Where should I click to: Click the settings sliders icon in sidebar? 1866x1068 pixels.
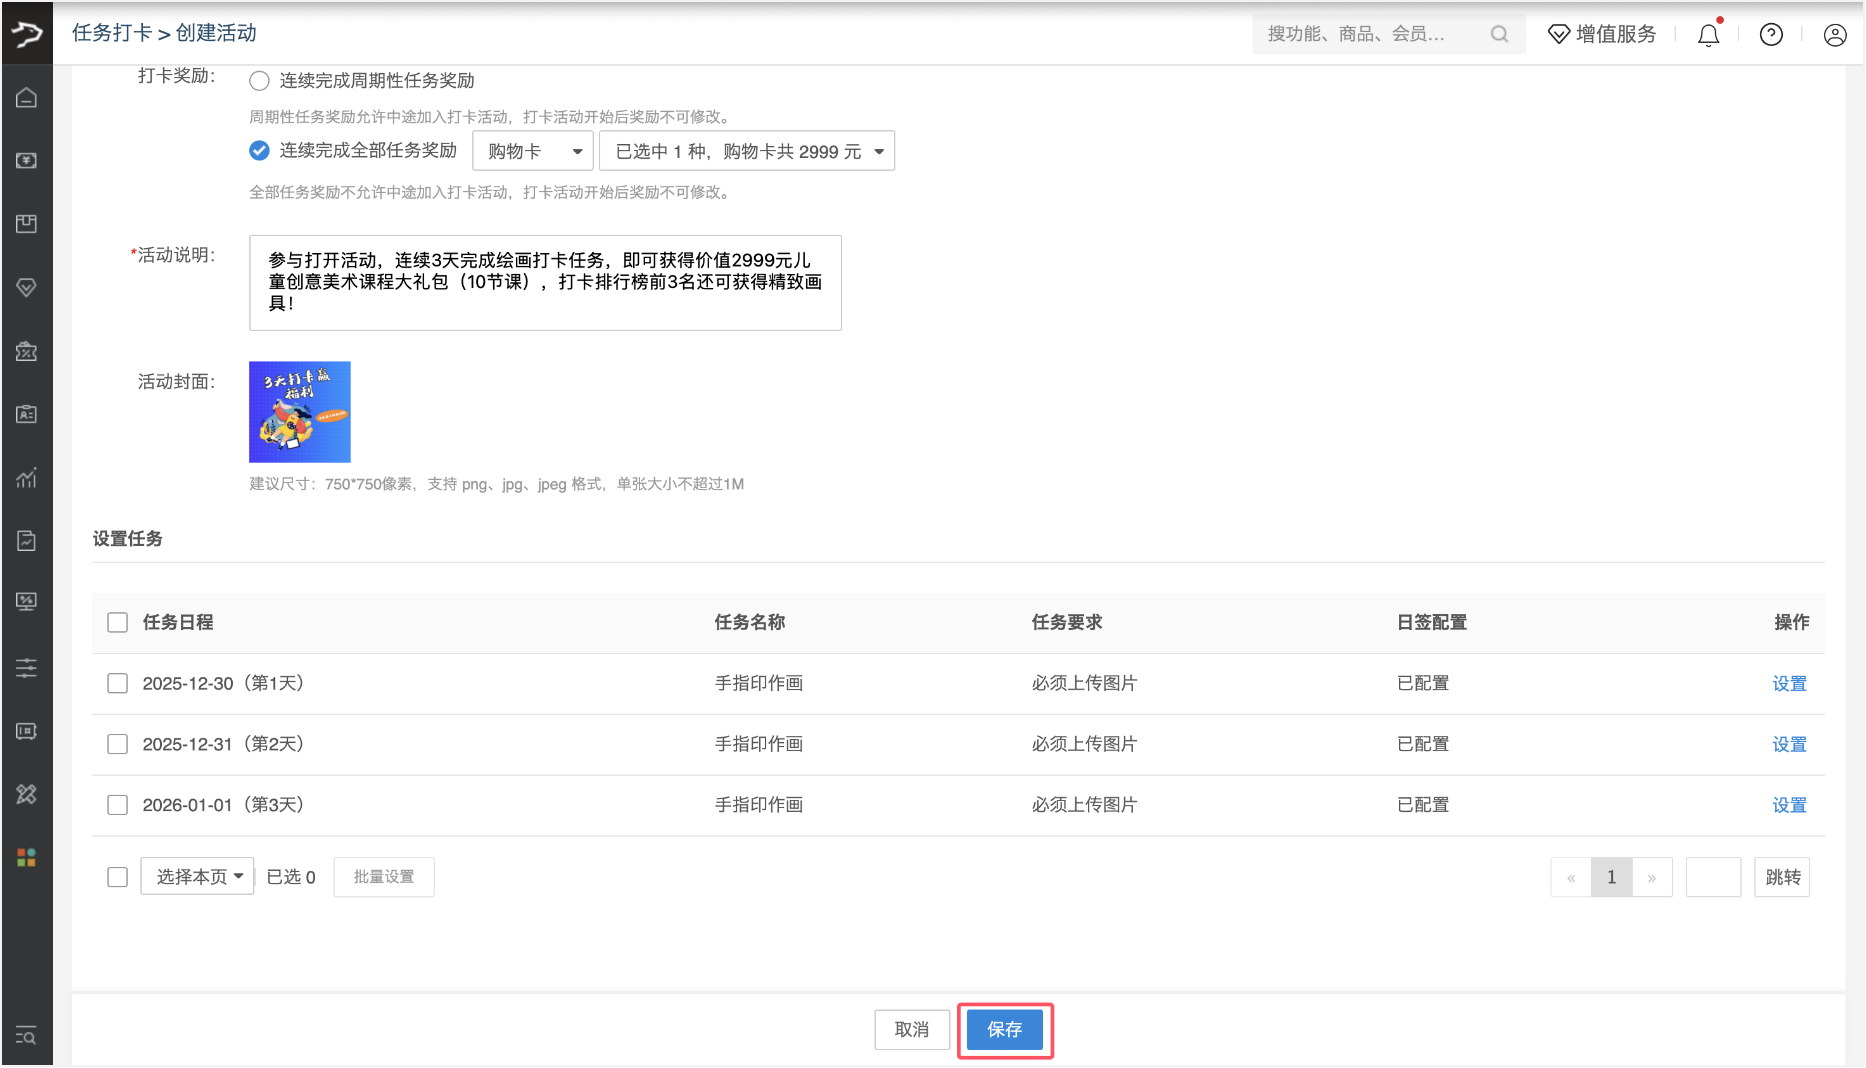point(27,668)
